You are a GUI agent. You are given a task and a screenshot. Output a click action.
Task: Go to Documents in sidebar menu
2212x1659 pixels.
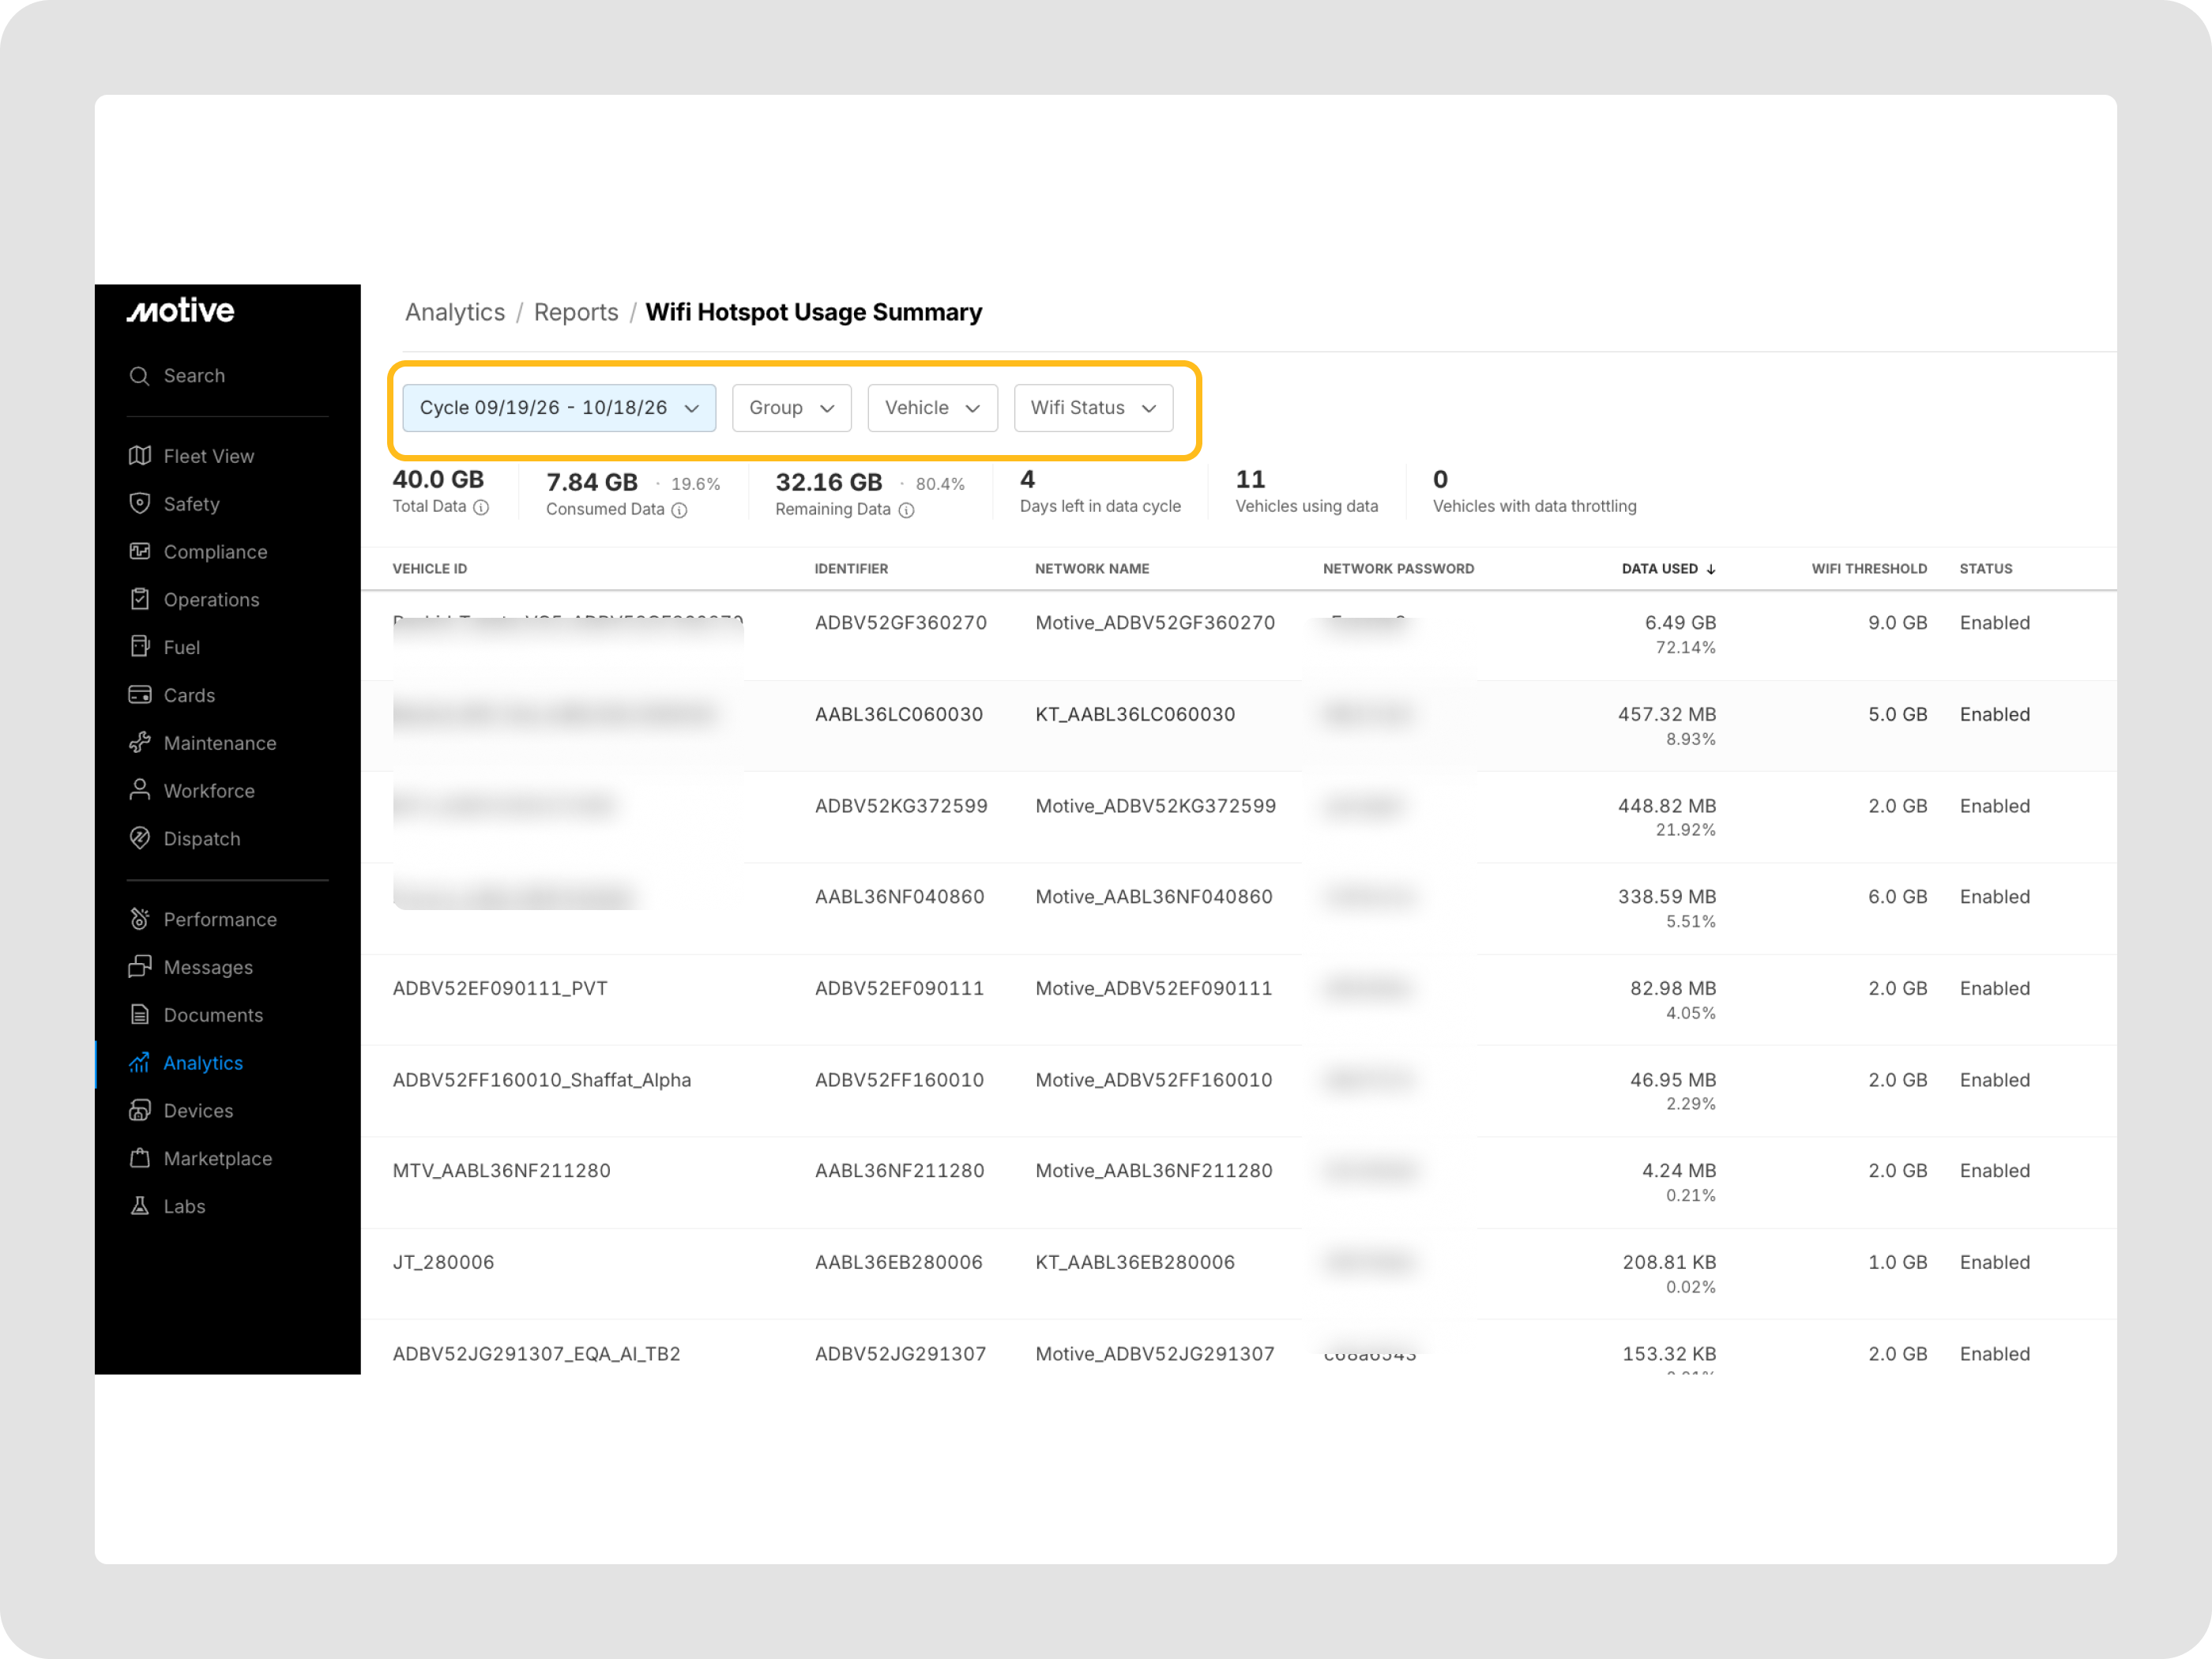(213, 1015)
